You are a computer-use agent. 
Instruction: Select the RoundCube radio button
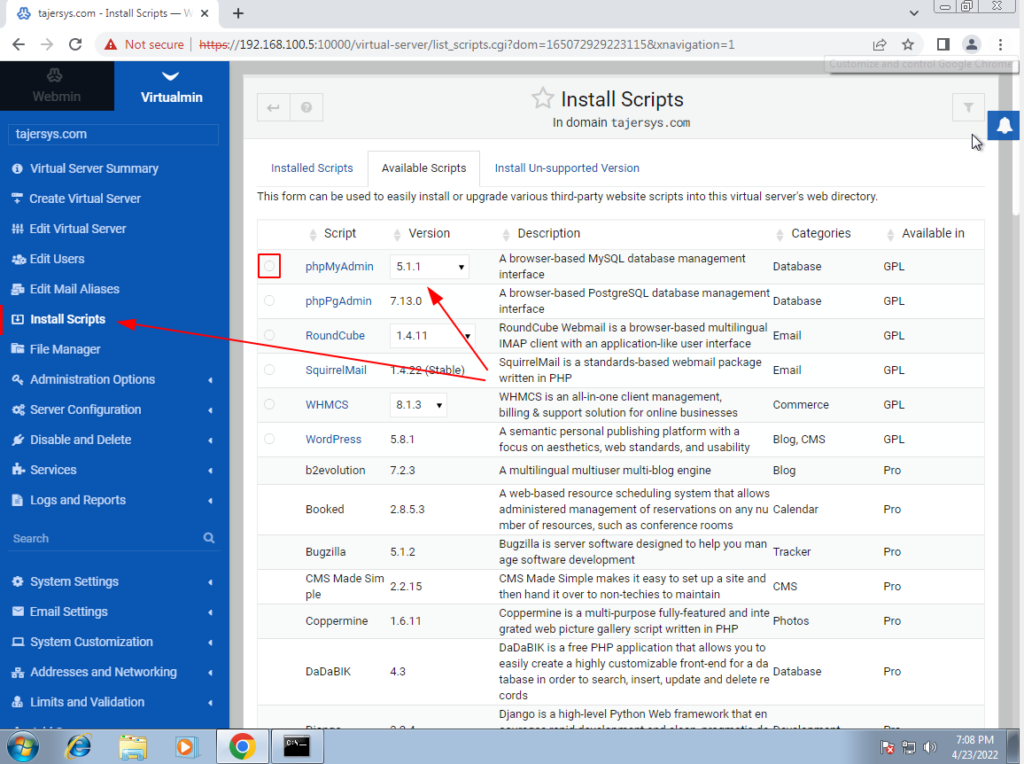coord(269,335)
